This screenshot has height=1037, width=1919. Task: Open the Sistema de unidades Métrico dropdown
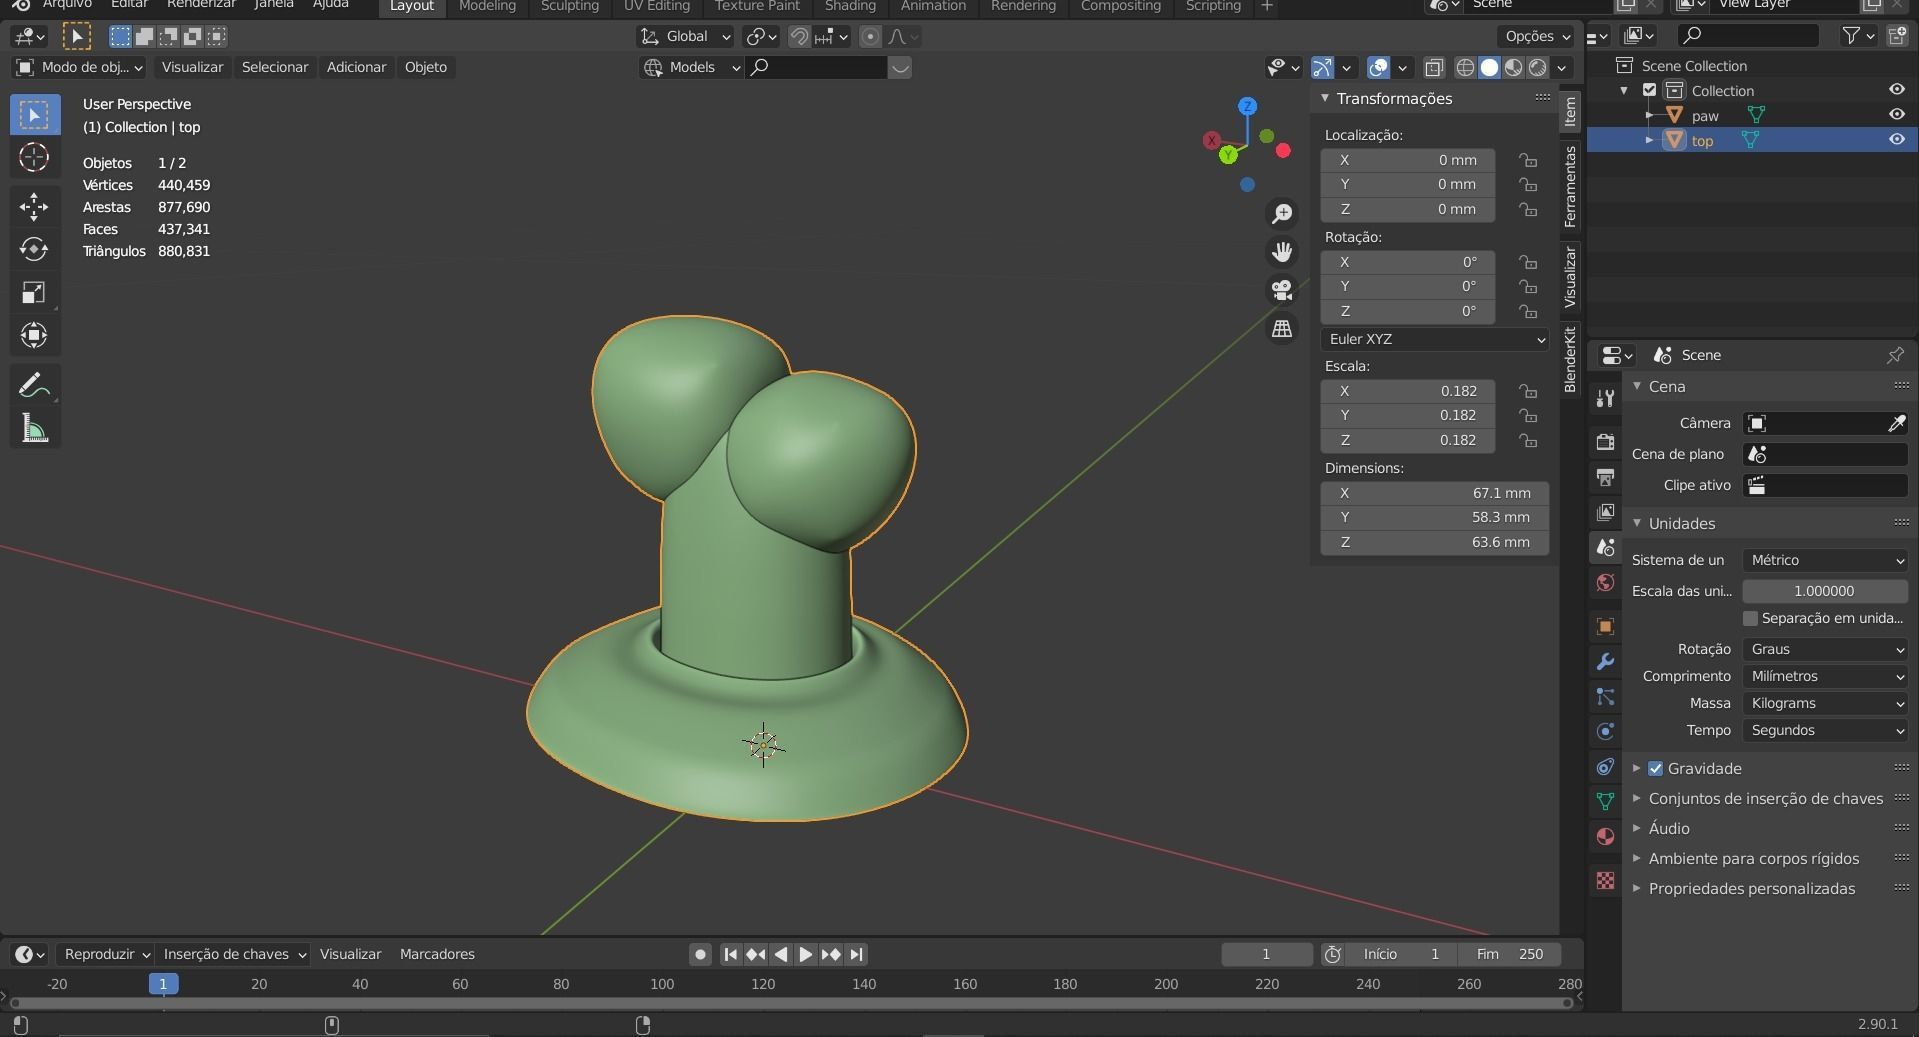coord(1825,560)
